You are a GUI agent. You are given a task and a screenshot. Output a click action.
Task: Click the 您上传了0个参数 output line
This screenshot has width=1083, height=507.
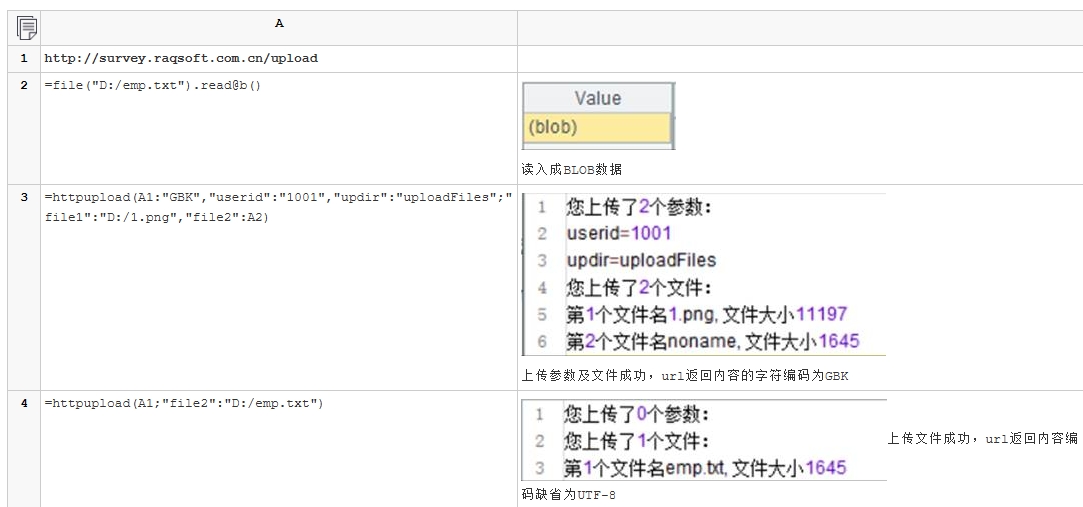[637, 413]
